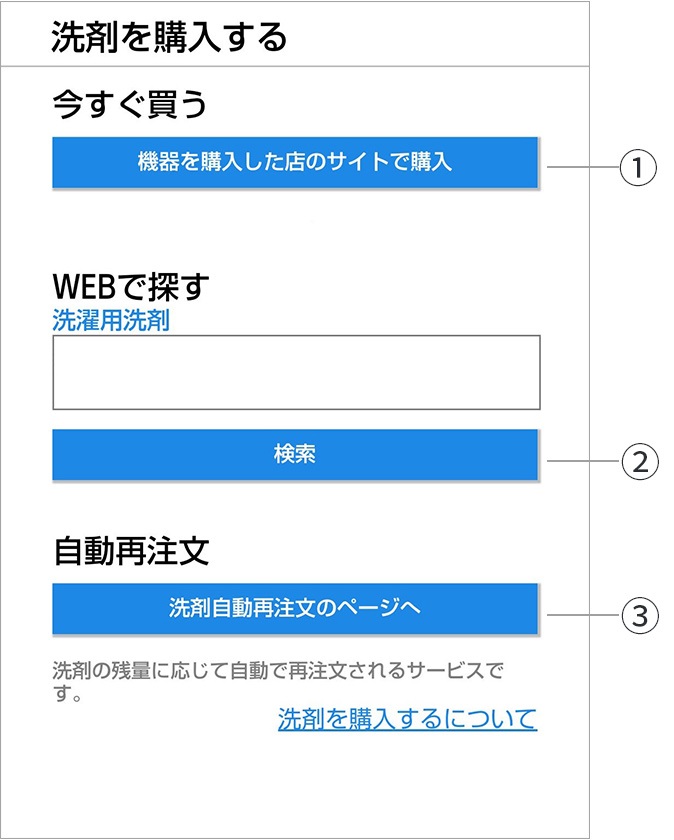Image resolution: width=674 pixels, height=840 pixels.
Task: Click the blue 洗濯用洗剤 label
Action: pyautogui.click(x=111, y=321)
